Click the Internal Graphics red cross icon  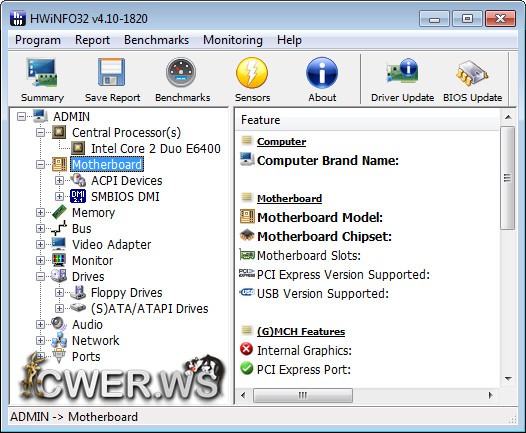[x=247, y=349]
